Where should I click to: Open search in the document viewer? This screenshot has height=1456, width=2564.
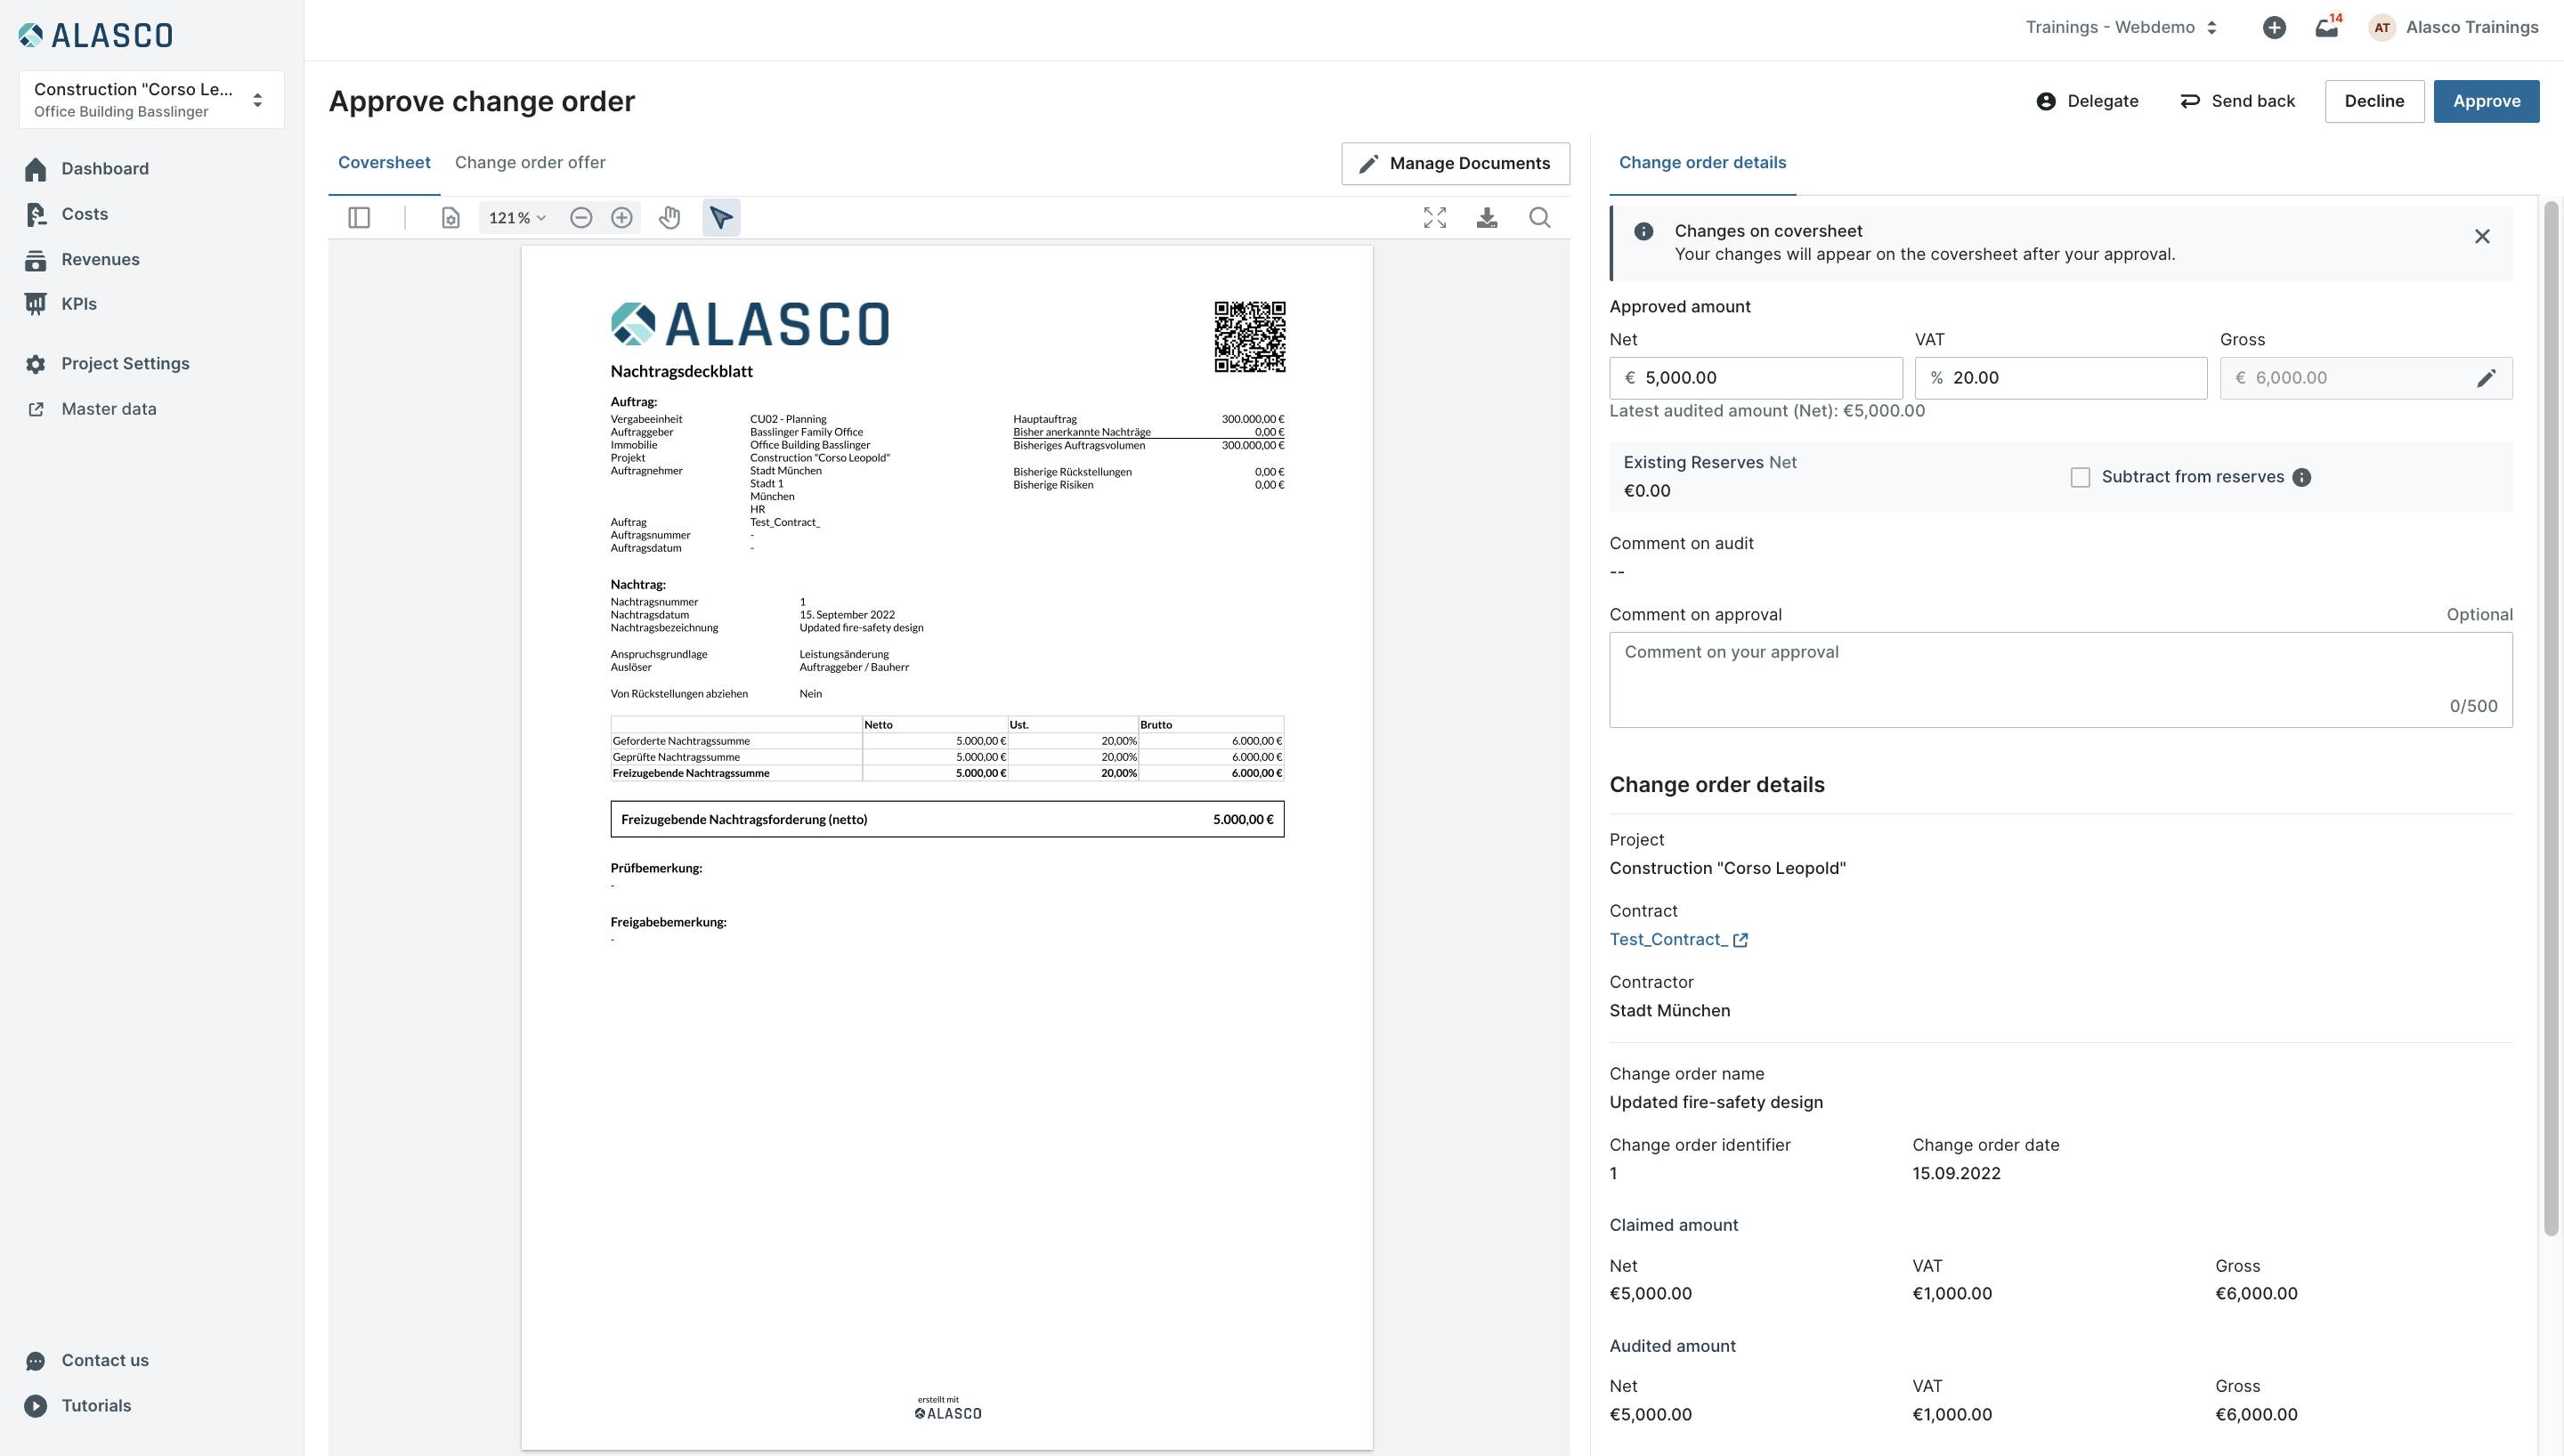[1540, 218]
